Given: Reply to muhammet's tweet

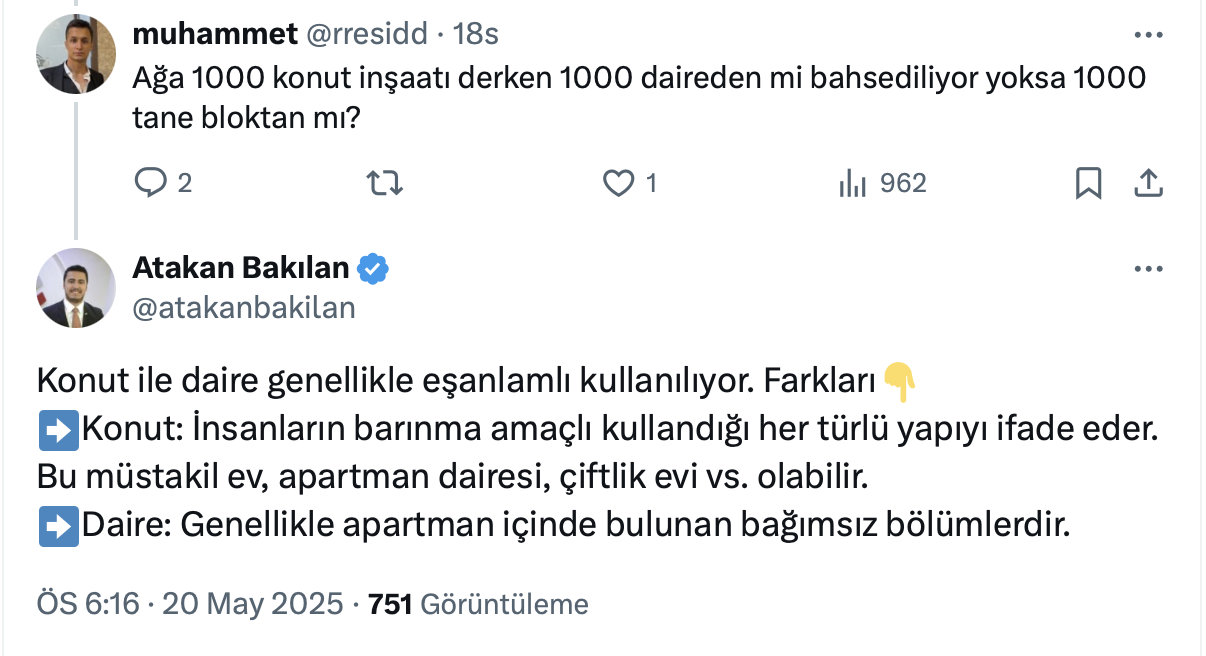Looking at the screenshot, I should tap(150, 183).
